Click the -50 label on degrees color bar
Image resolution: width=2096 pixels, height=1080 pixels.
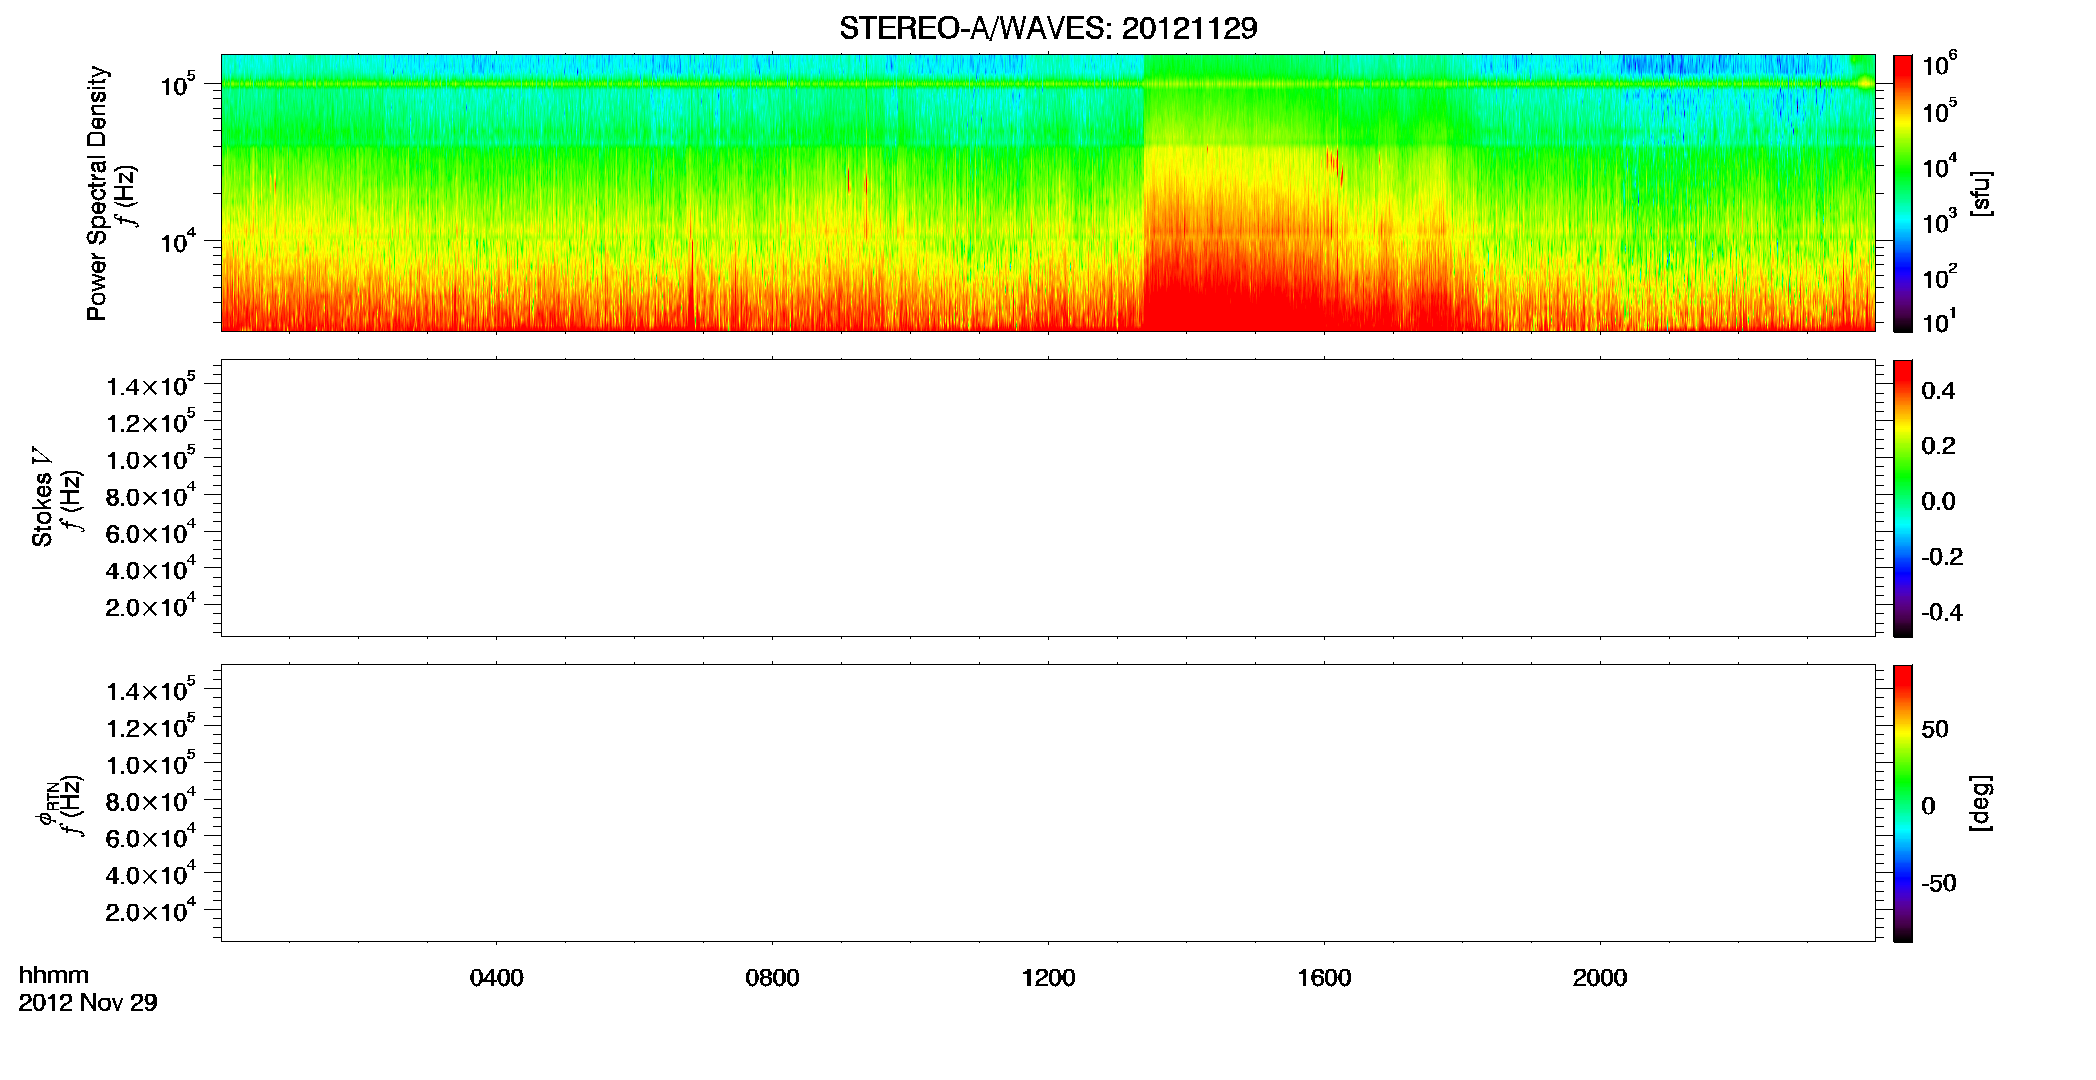tap(1939, 884)
